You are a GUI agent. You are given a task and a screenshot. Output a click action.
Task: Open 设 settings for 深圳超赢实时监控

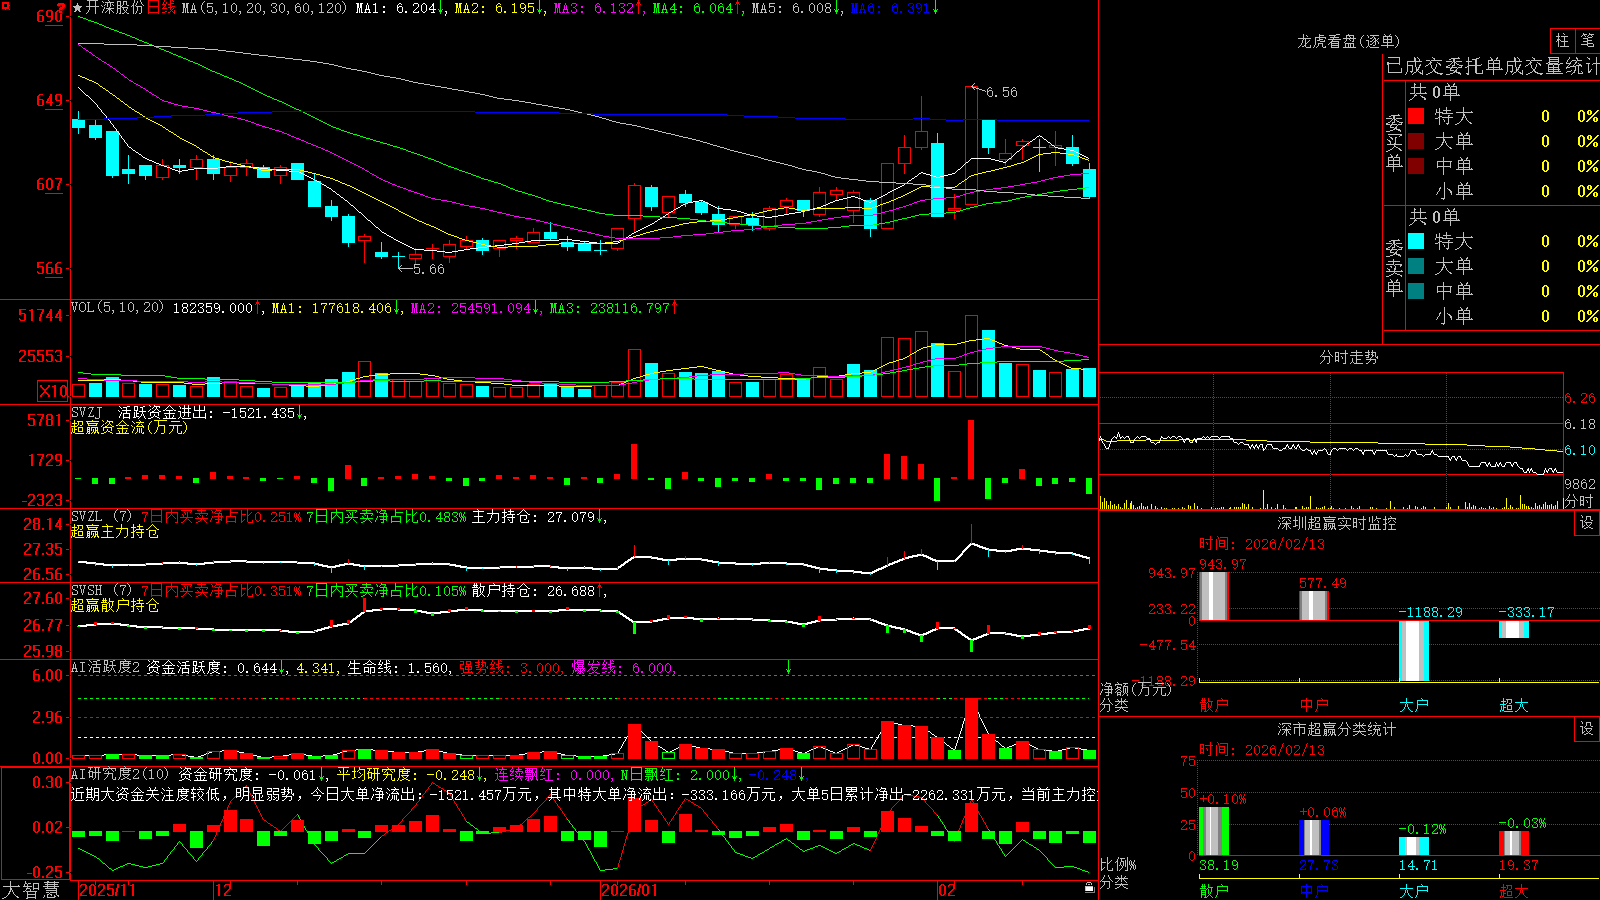tap(1587, 523)
